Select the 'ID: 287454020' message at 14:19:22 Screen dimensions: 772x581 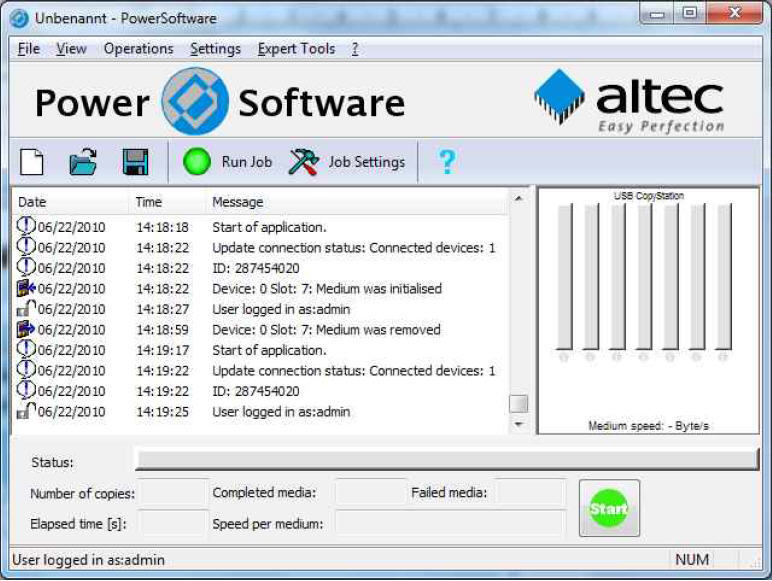click(256, 391)
